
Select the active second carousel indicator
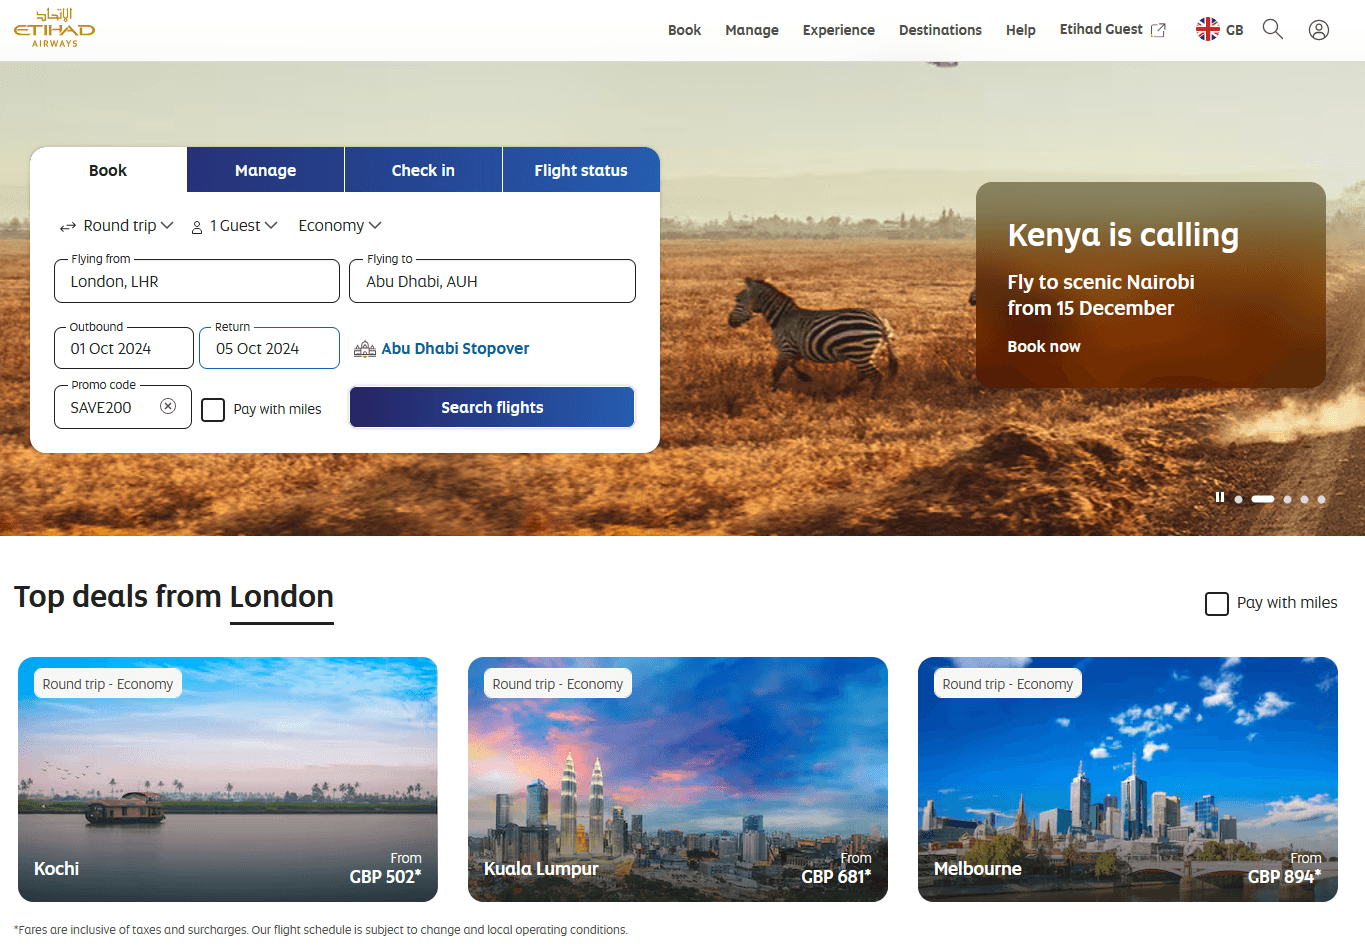click(x=1263, y=499)
